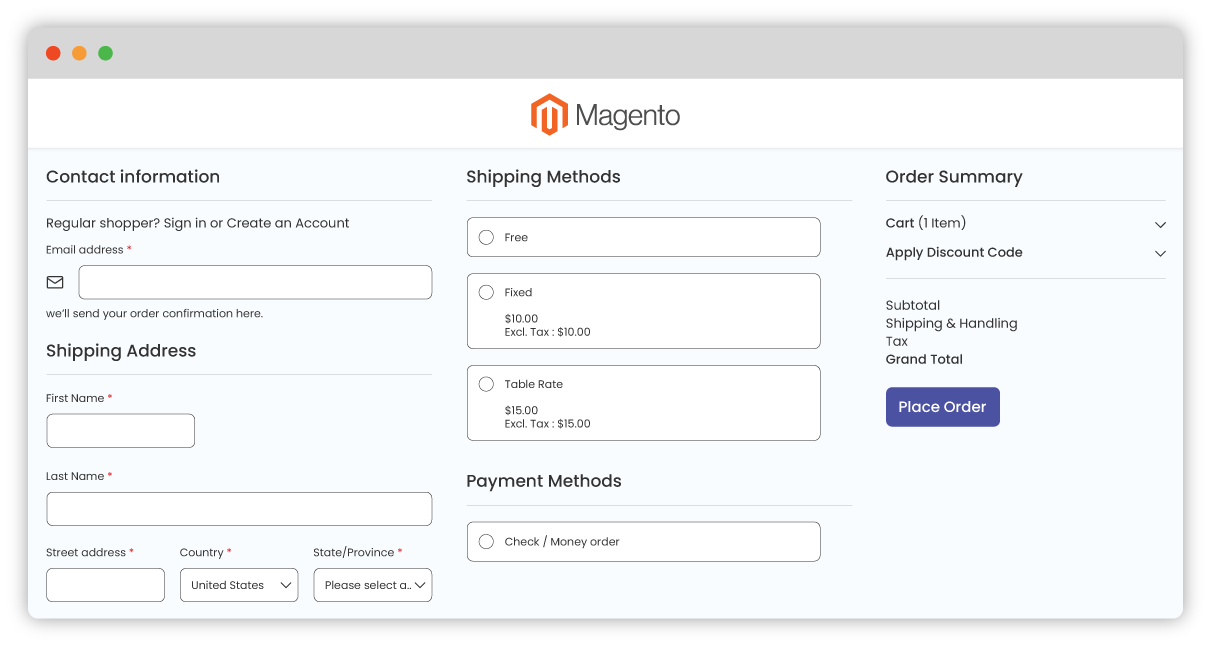Click the Create an Account link

[x=288, y=223]
